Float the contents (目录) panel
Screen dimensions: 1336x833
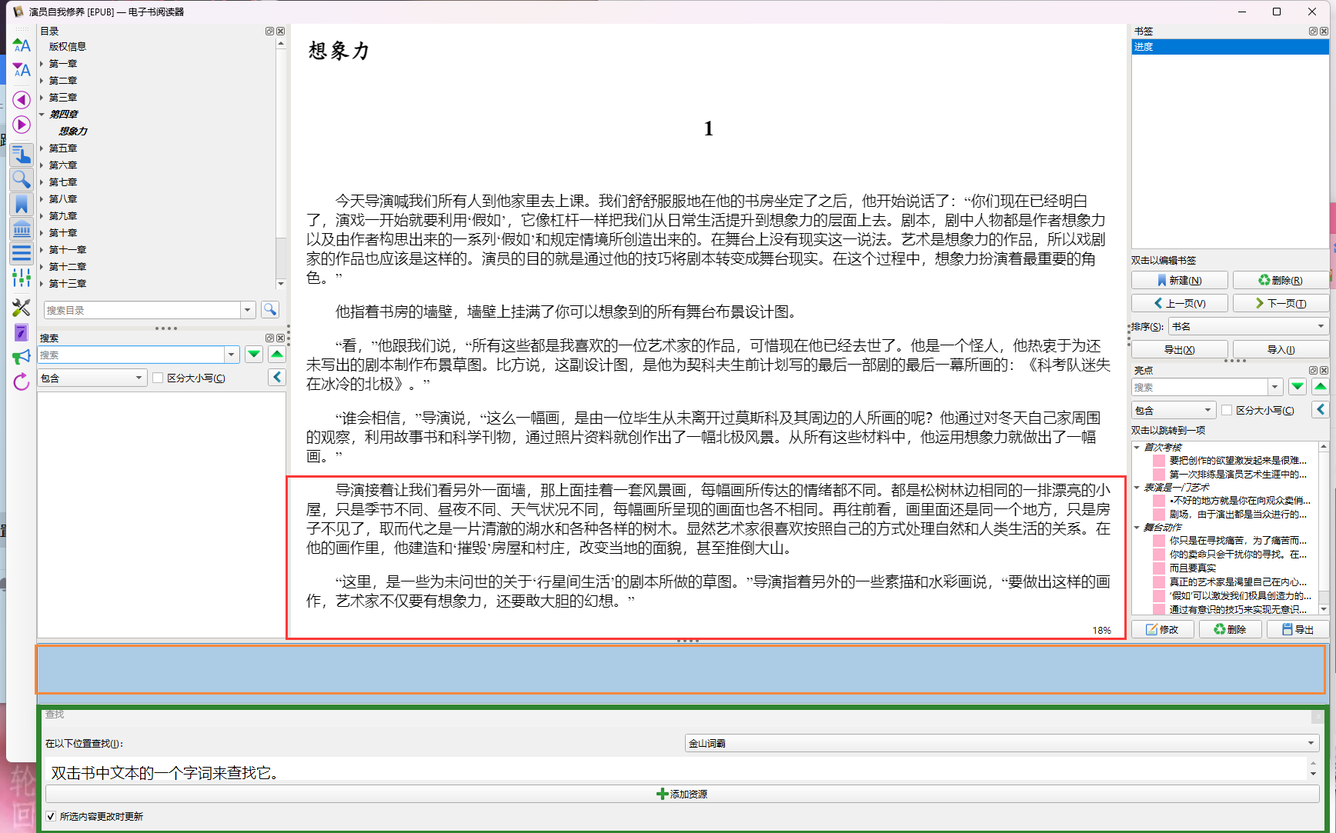(x=270, y=31)
